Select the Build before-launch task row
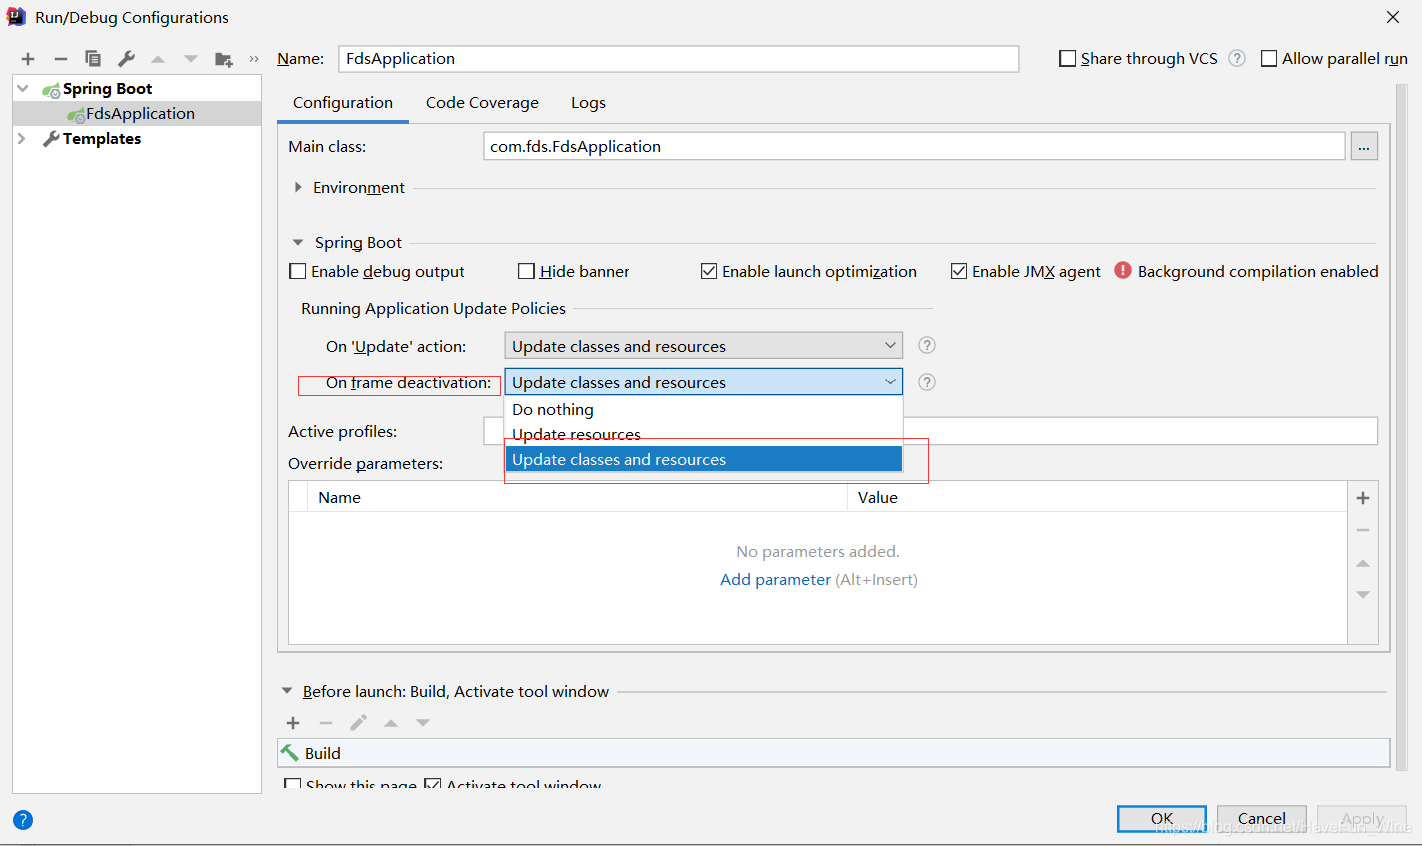 coord(834,753)
